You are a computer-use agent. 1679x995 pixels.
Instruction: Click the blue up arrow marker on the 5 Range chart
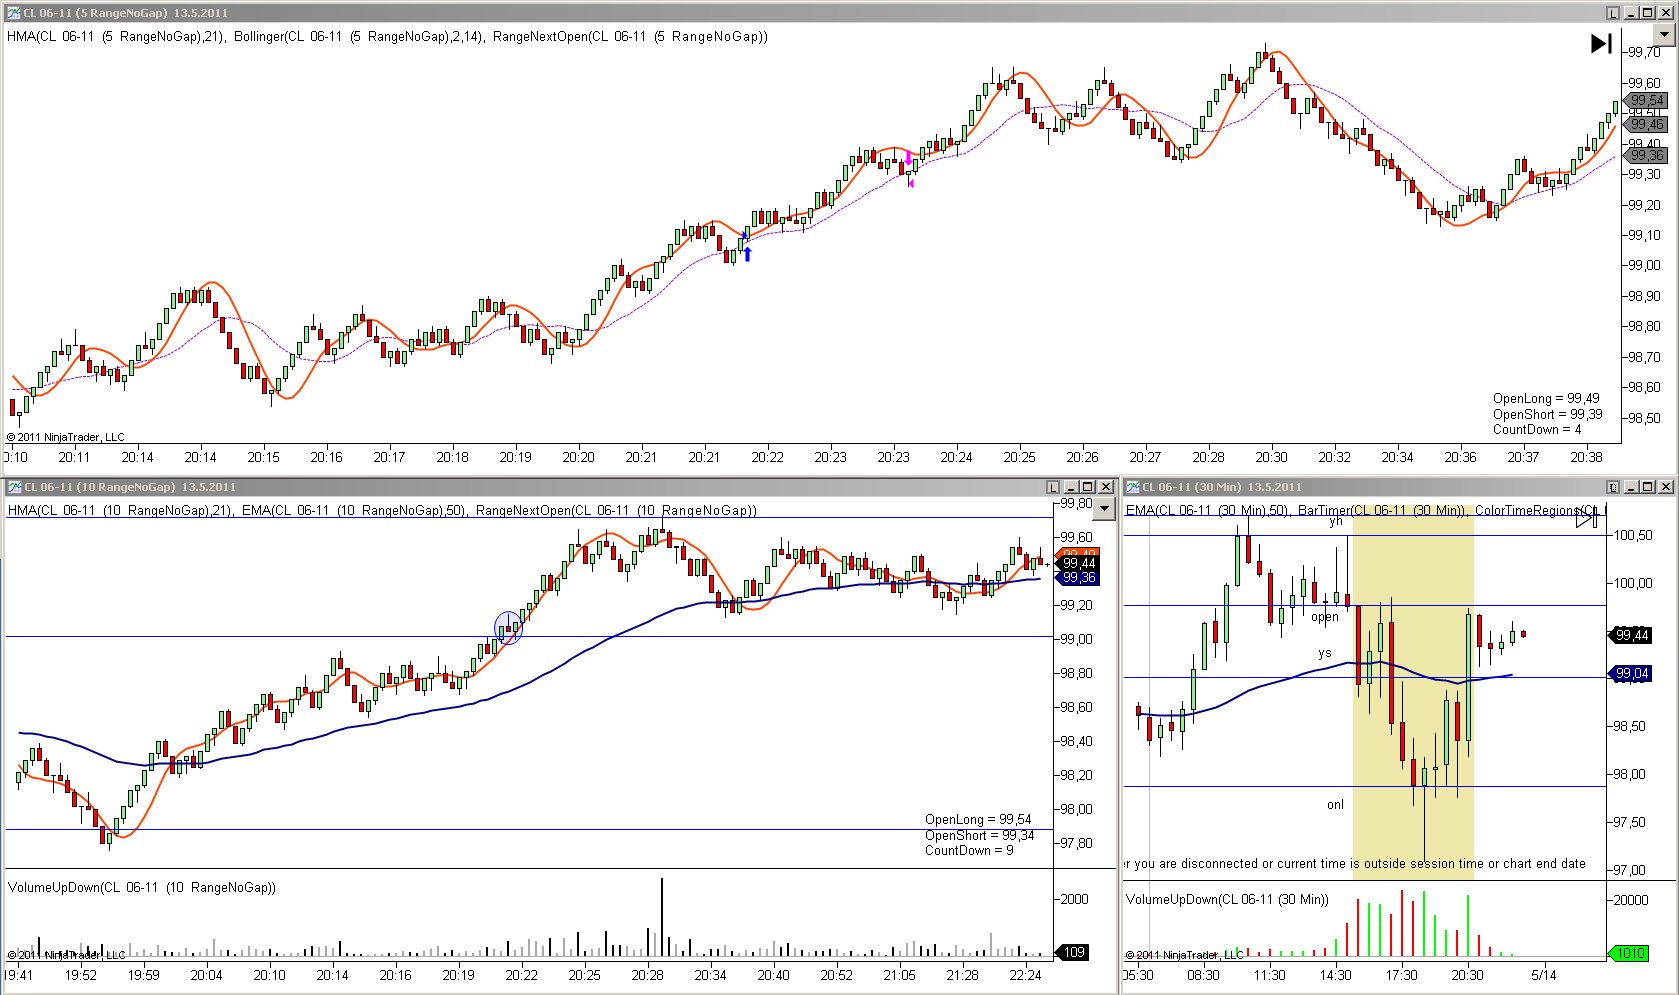coord(747,254)
